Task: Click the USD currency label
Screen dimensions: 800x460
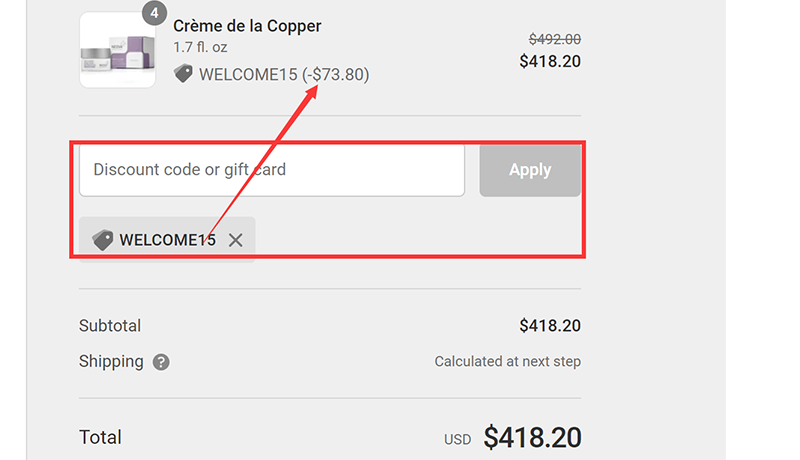Action: click(x=458, y=439)
